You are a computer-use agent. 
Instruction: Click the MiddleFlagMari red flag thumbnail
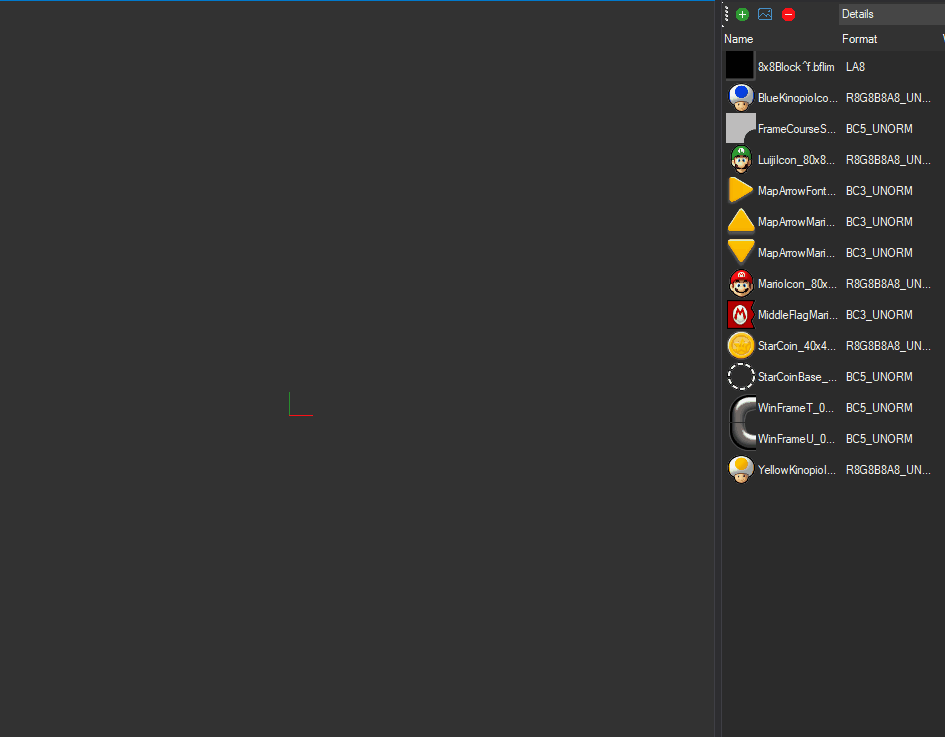[x=740, y=314]
